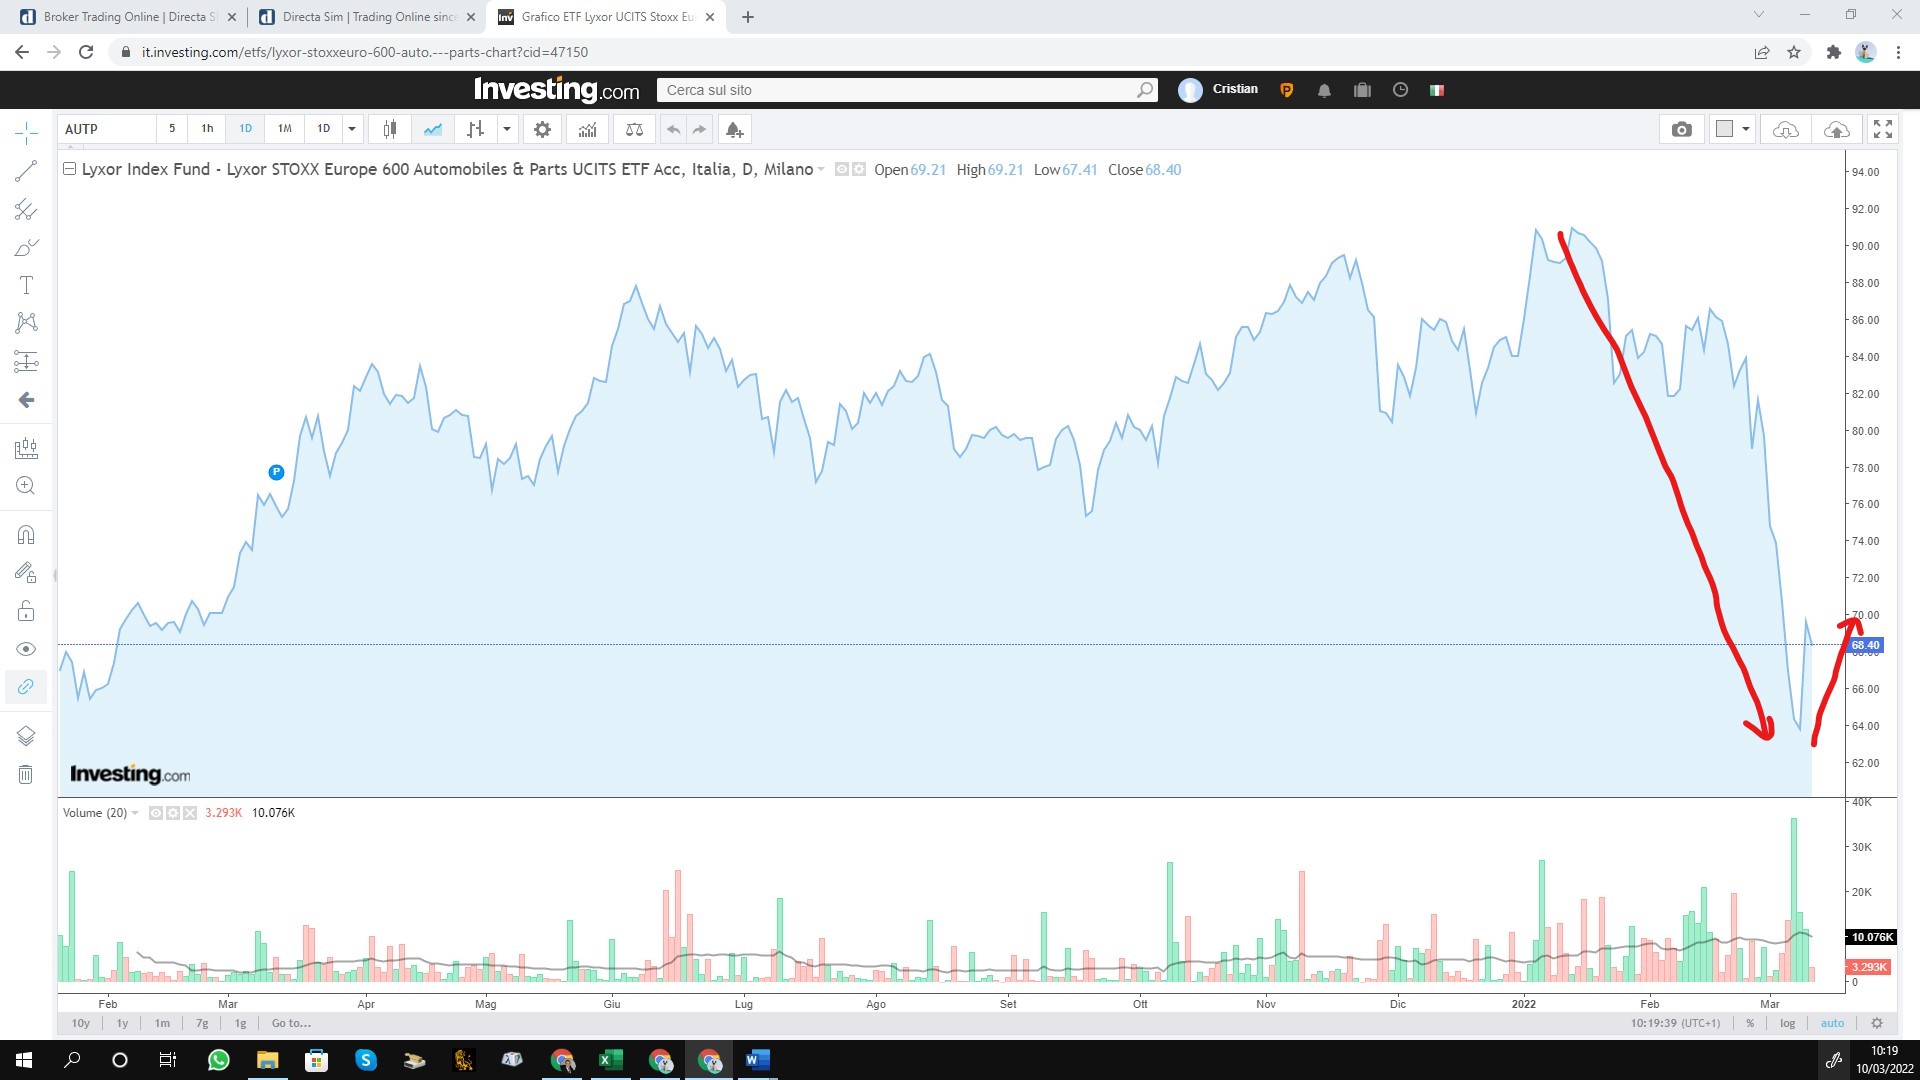Select the measure tool in left toolbar
The width and height of the screenshot is (1920, 1080).
pyautogui.click(x=26, y=448)
